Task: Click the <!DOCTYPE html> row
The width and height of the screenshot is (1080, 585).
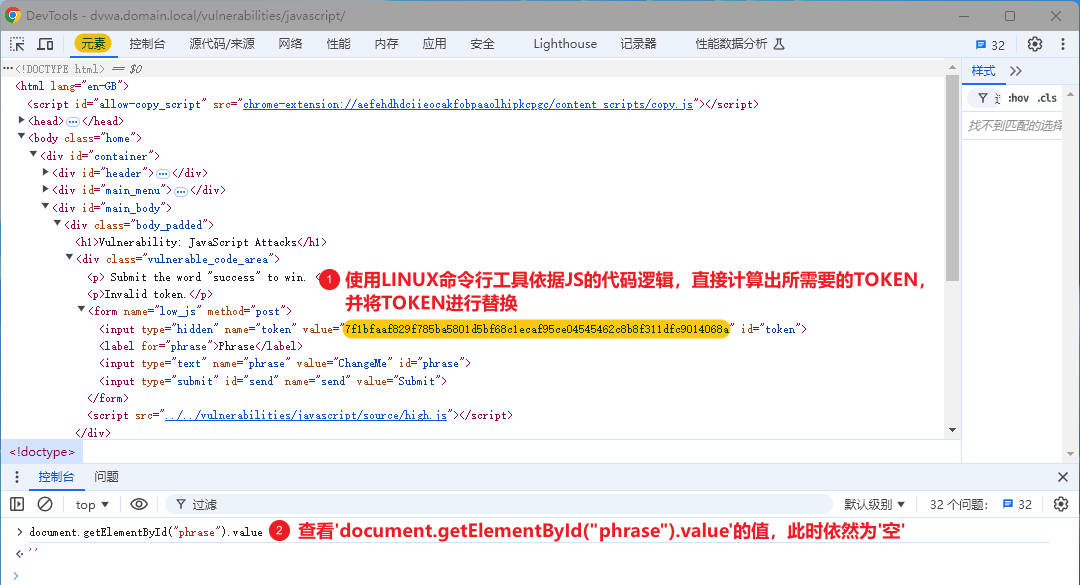Action: tap(59, 69)
